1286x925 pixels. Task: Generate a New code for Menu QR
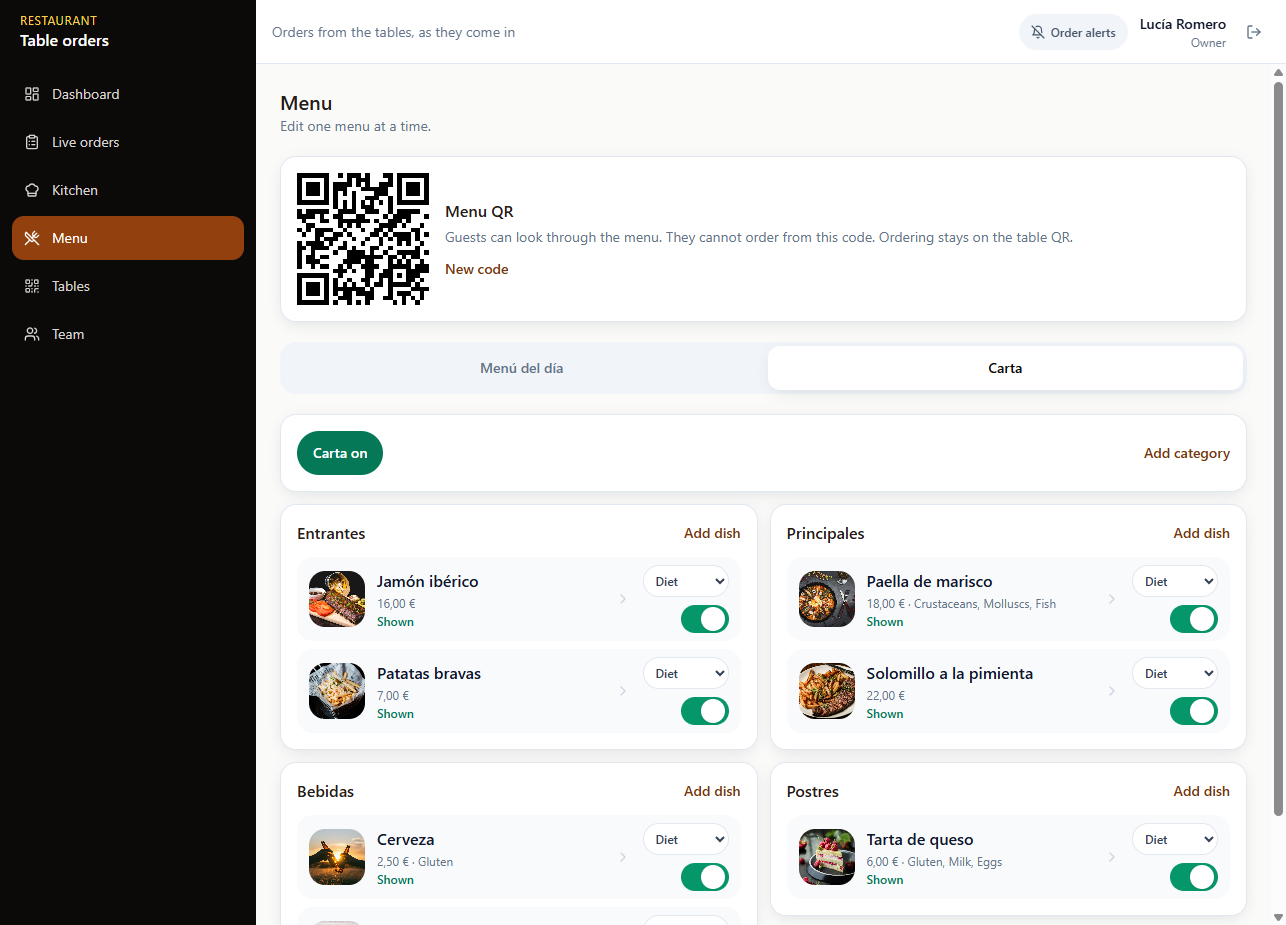pos(477,269)
